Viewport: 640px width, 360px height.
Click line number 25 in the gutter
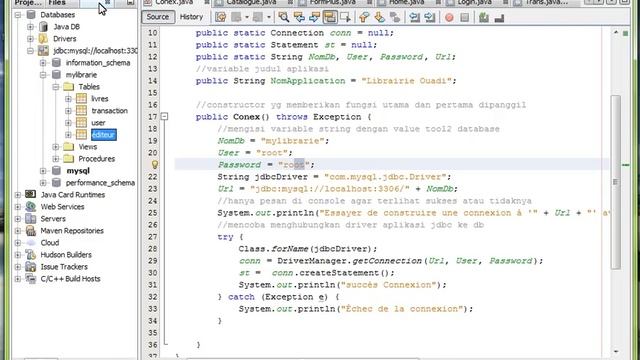[x=152, y=213]
